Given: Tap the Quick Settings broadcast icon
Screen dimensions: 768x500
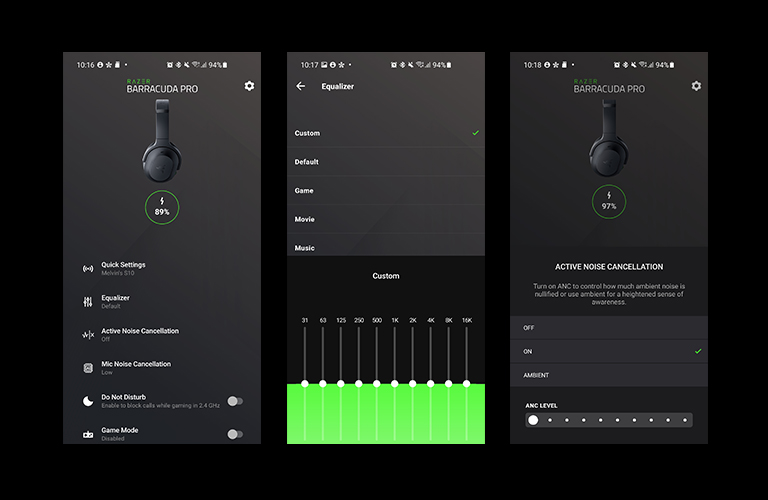Looking at the screenshot, I should click(88, 268).
